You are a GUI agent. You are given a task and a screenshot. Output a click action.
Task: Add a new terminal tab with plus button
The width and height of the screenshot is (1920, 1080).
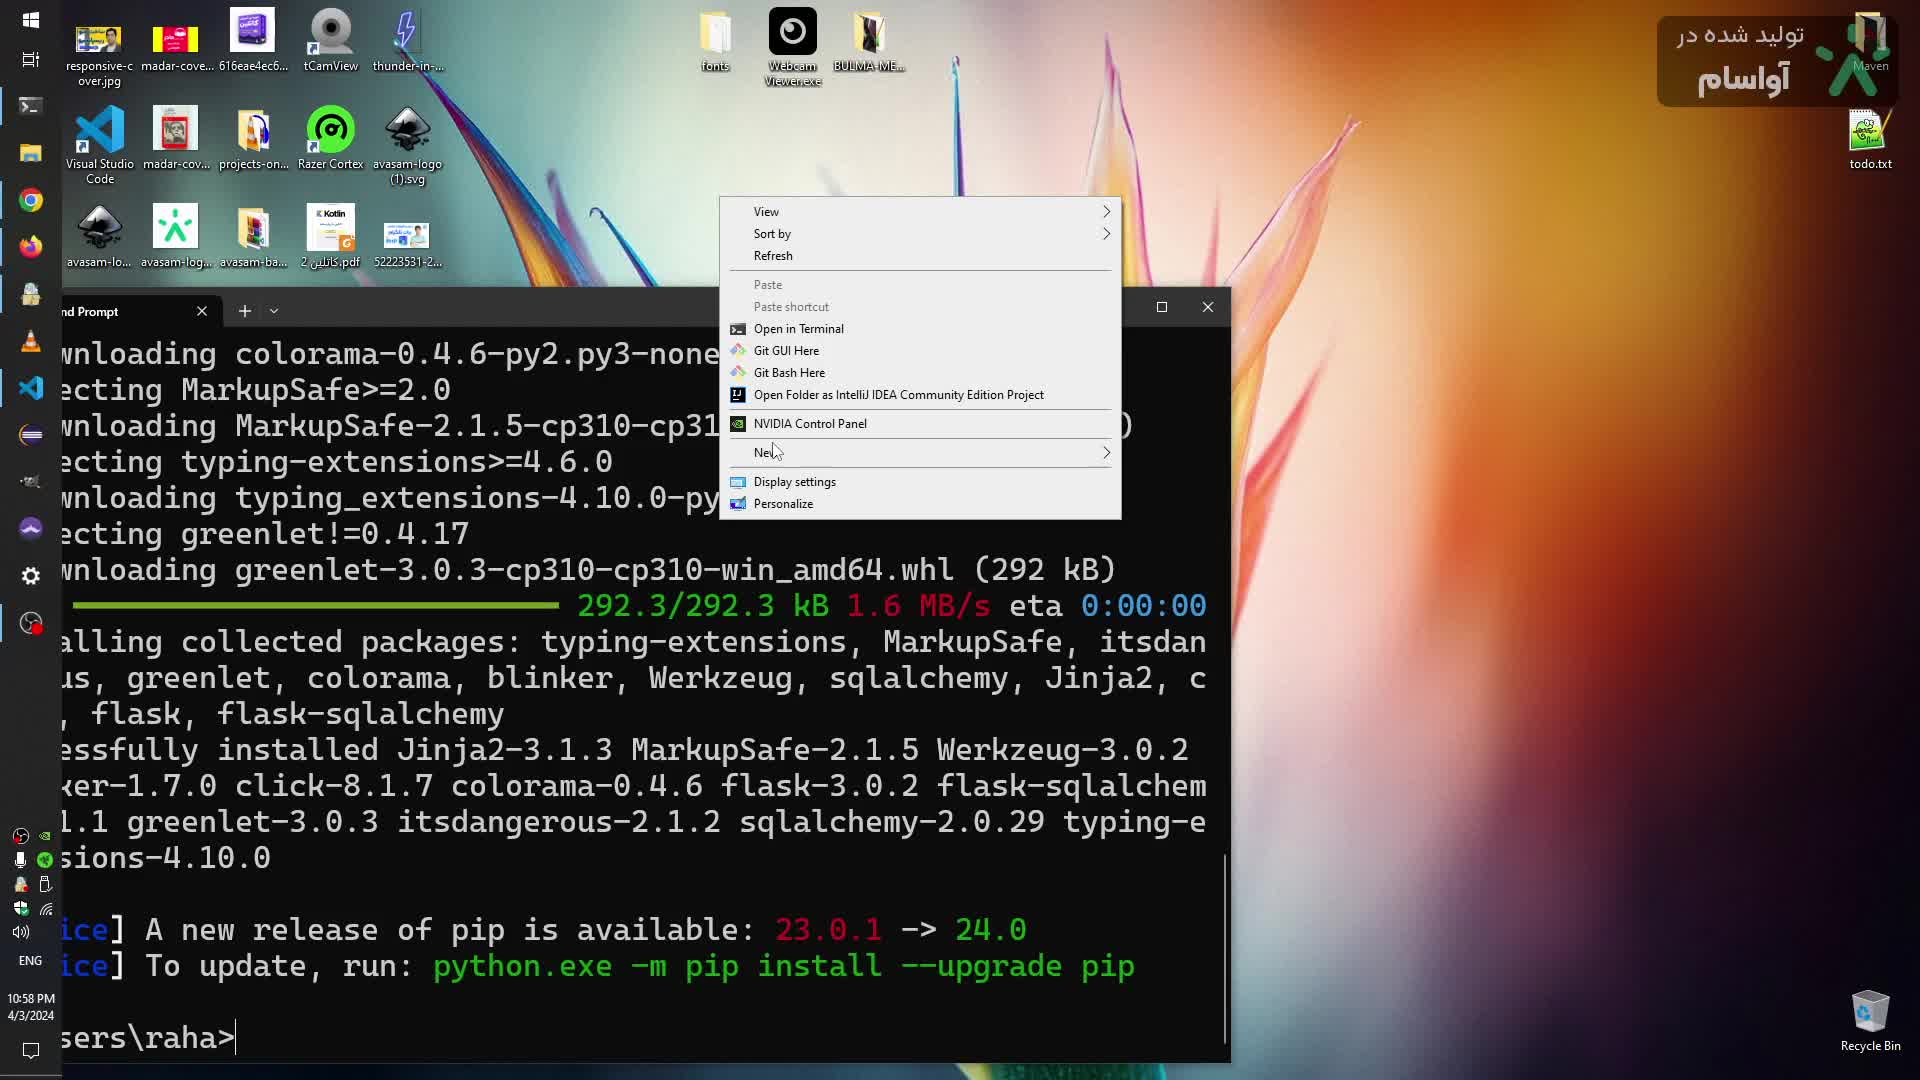244,311
